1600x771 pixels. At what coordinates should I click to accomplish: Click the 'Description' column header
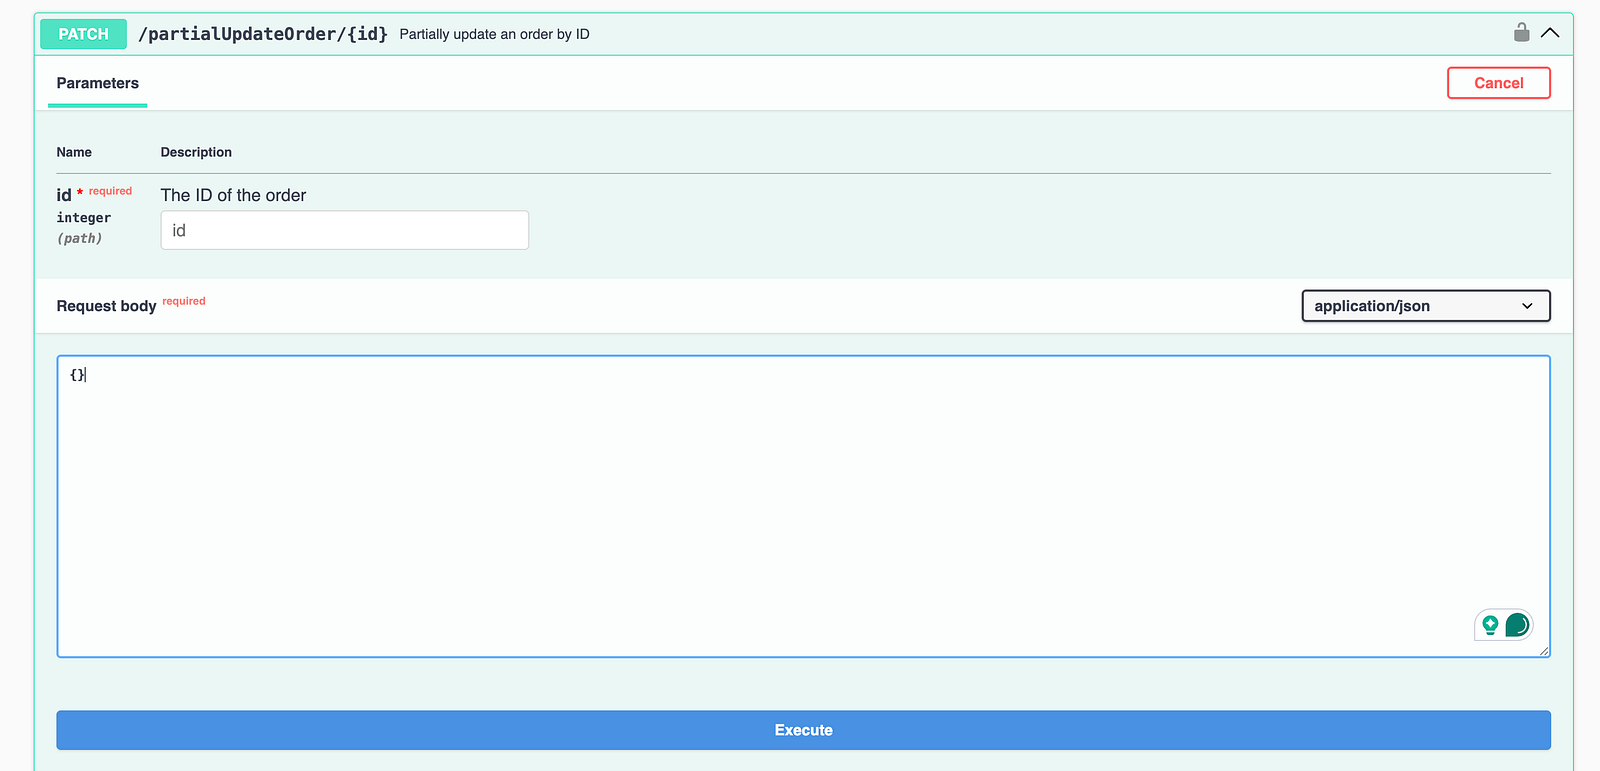click(x=196, y=152)
